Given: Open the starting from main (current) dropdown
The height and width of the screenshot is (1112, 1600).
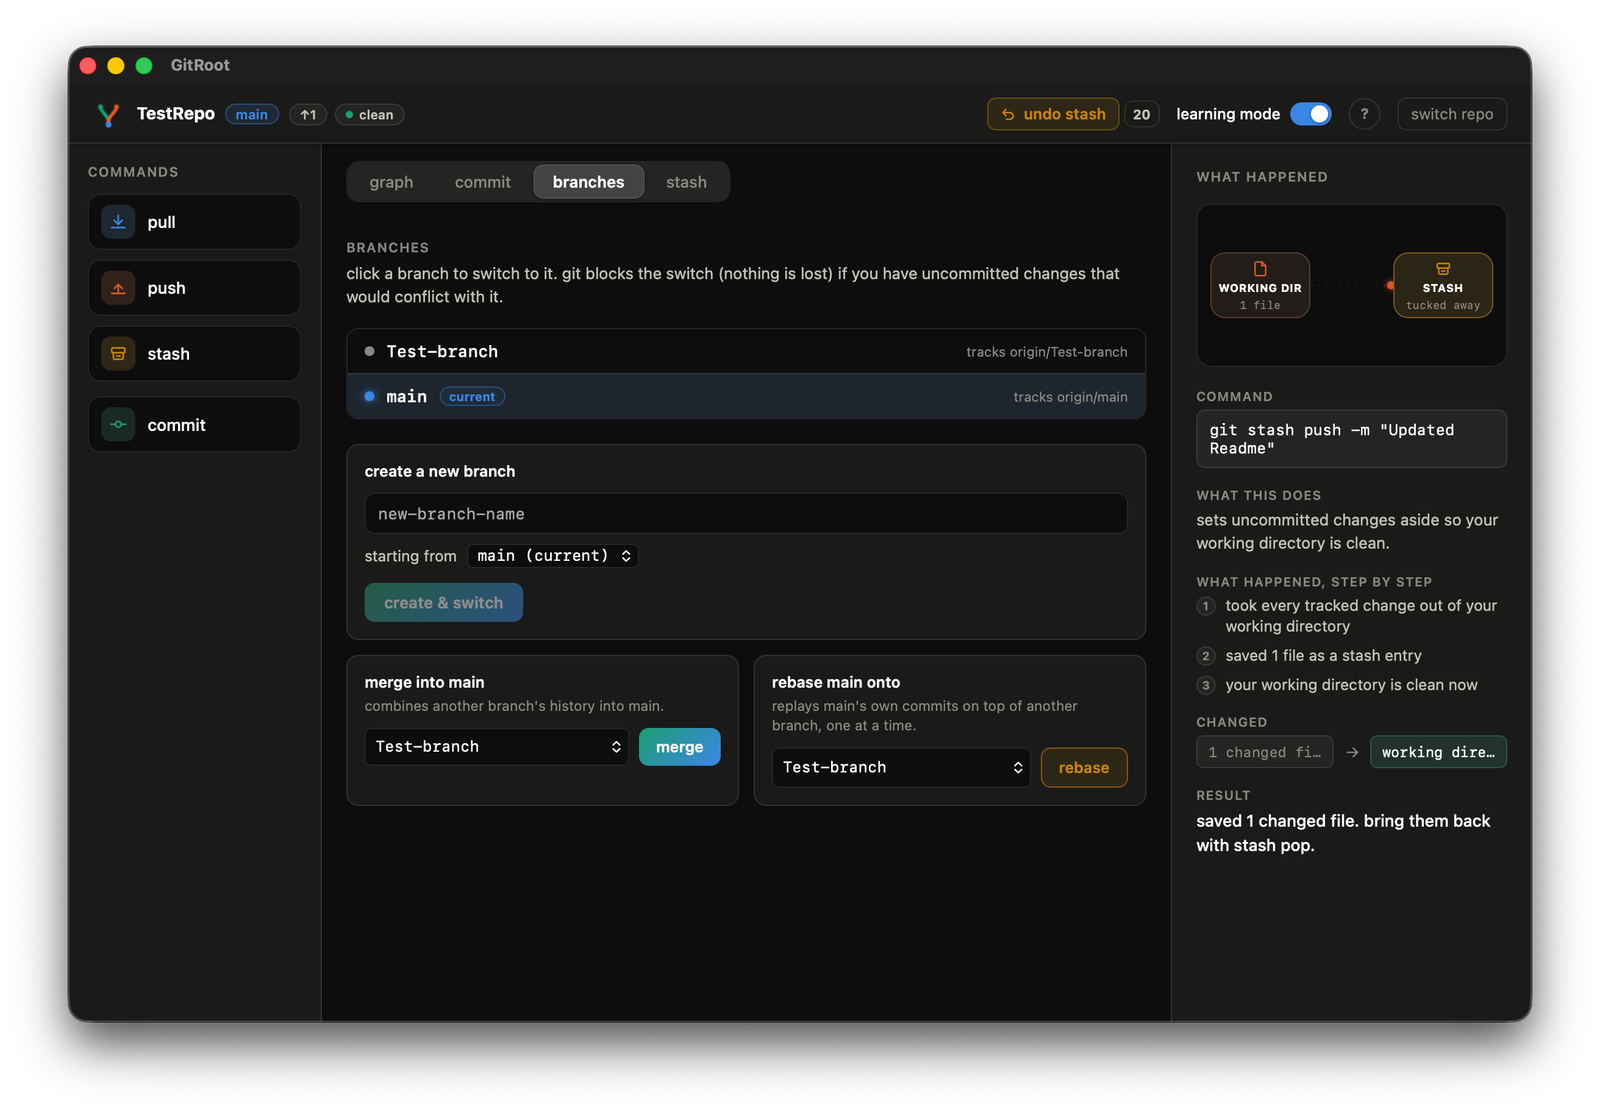Looking at the screenshot, I should (x=553, y=556).
